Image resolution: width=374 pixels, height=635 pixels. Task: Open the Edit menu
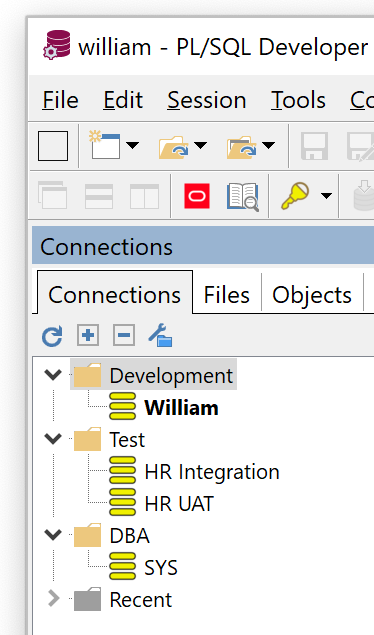pyautogui.click(x=123, y=100)
